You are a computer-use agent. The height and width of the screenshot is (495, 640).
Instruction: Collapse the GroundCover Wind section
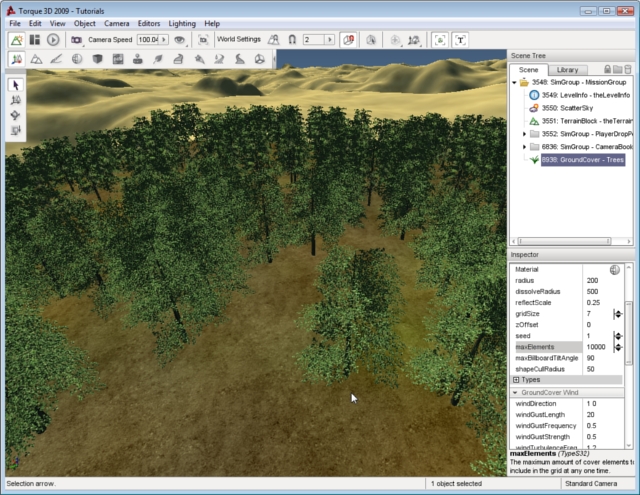click(516, 393)
